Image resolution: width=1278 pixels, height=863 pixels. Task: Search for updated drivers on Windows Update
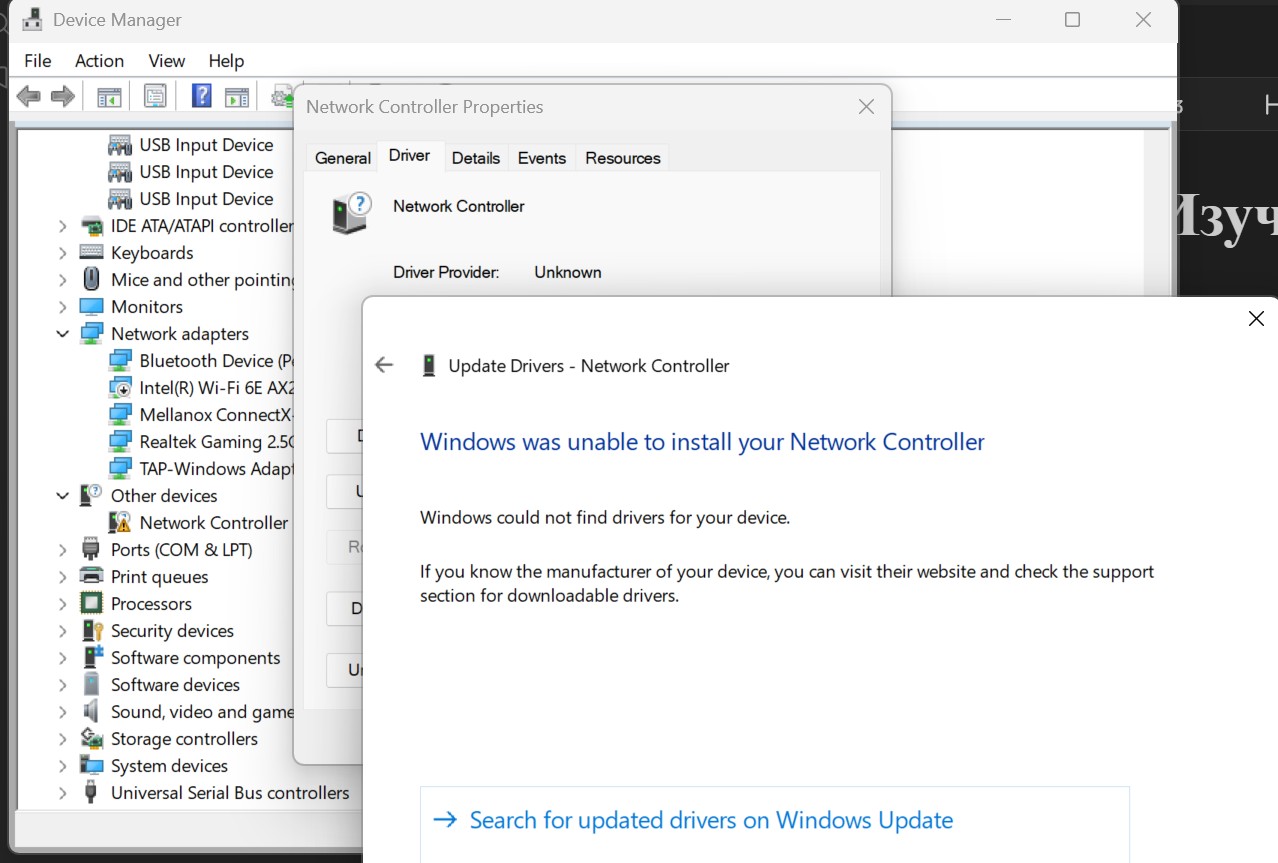point(712,820)
